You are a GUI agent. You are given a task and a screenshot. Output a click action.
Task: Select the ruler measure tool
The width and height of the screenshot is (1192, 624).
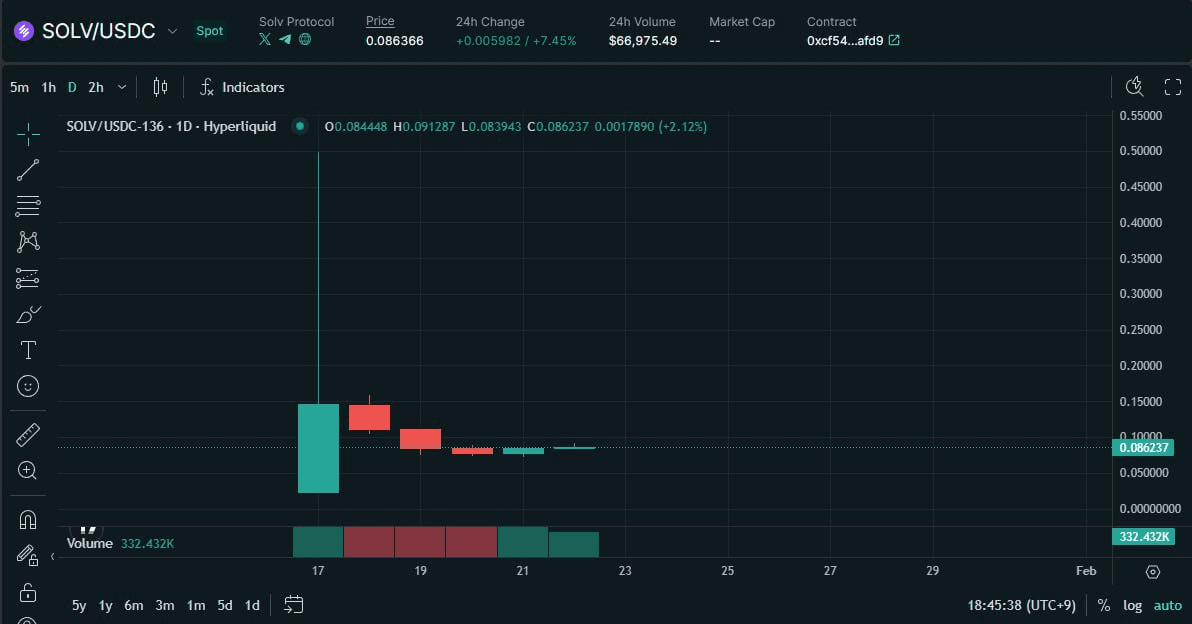point(28,435)
